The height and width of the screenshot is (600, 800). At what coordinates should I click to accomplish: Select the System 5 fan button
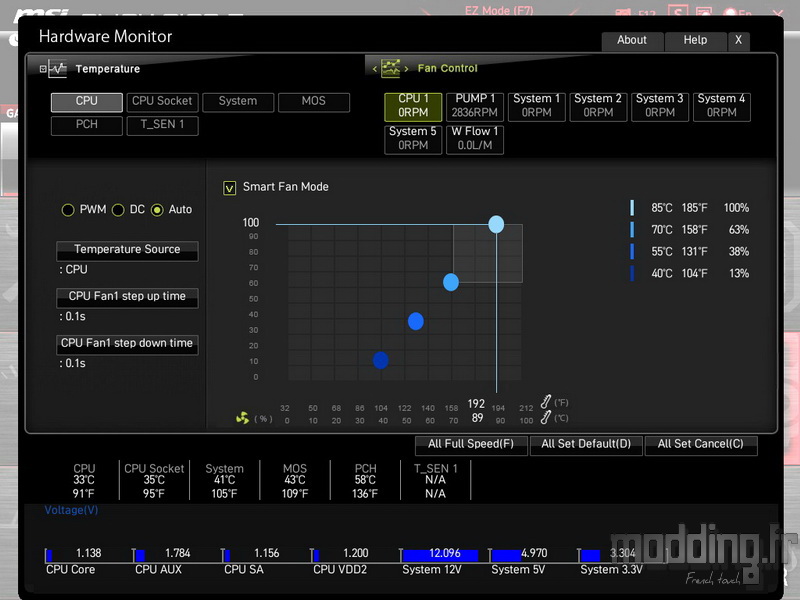click(x=413, y=139)
